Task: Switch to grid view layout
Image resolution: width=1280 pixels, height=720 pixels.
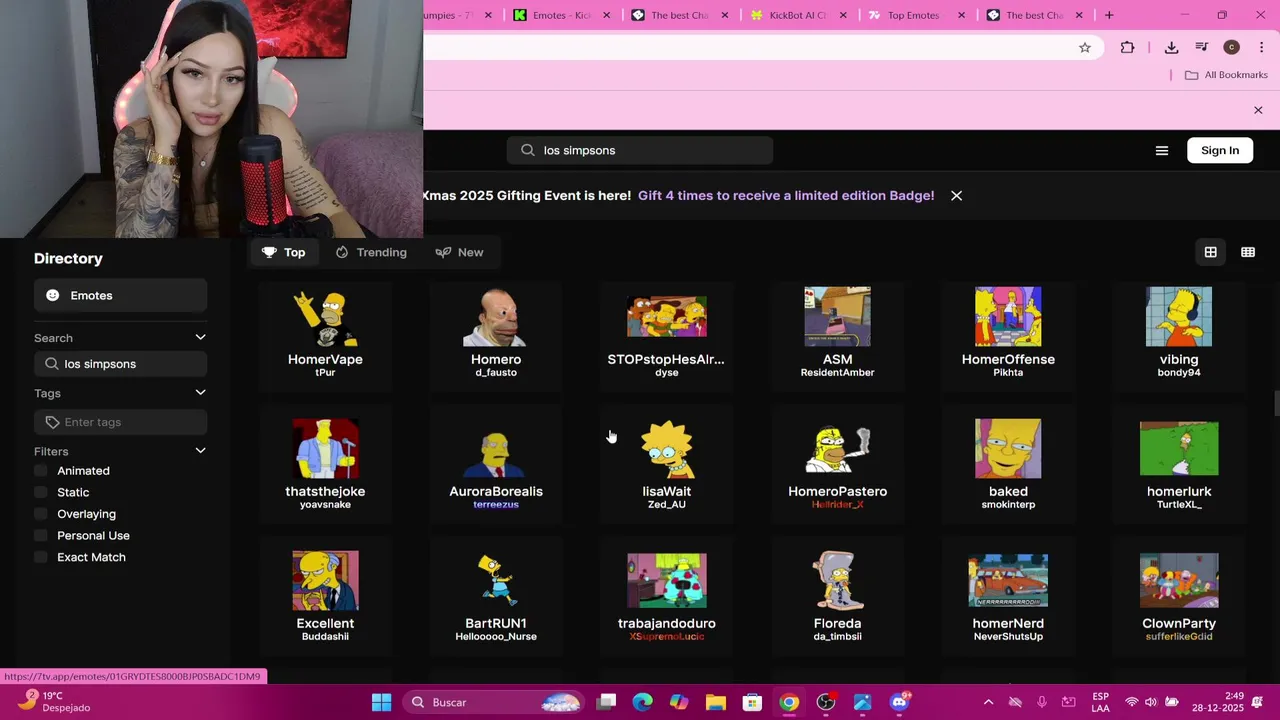Action: click(1210, 252)
